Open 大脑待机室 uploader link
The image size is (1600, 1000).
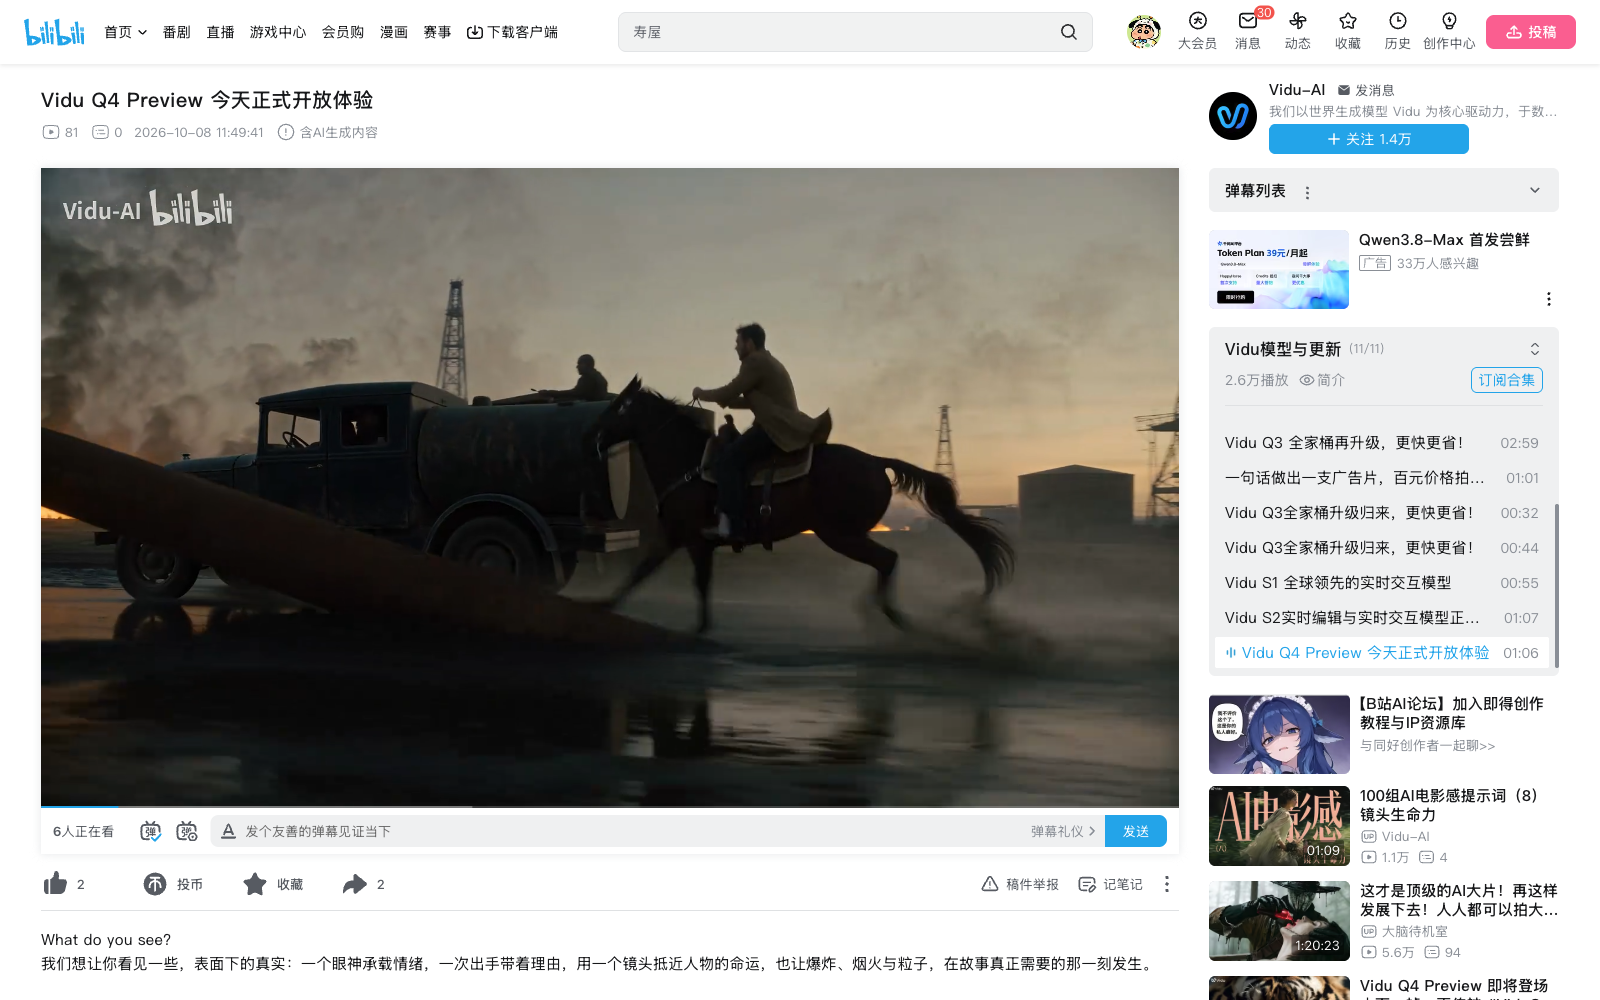tap(1415, 931)
